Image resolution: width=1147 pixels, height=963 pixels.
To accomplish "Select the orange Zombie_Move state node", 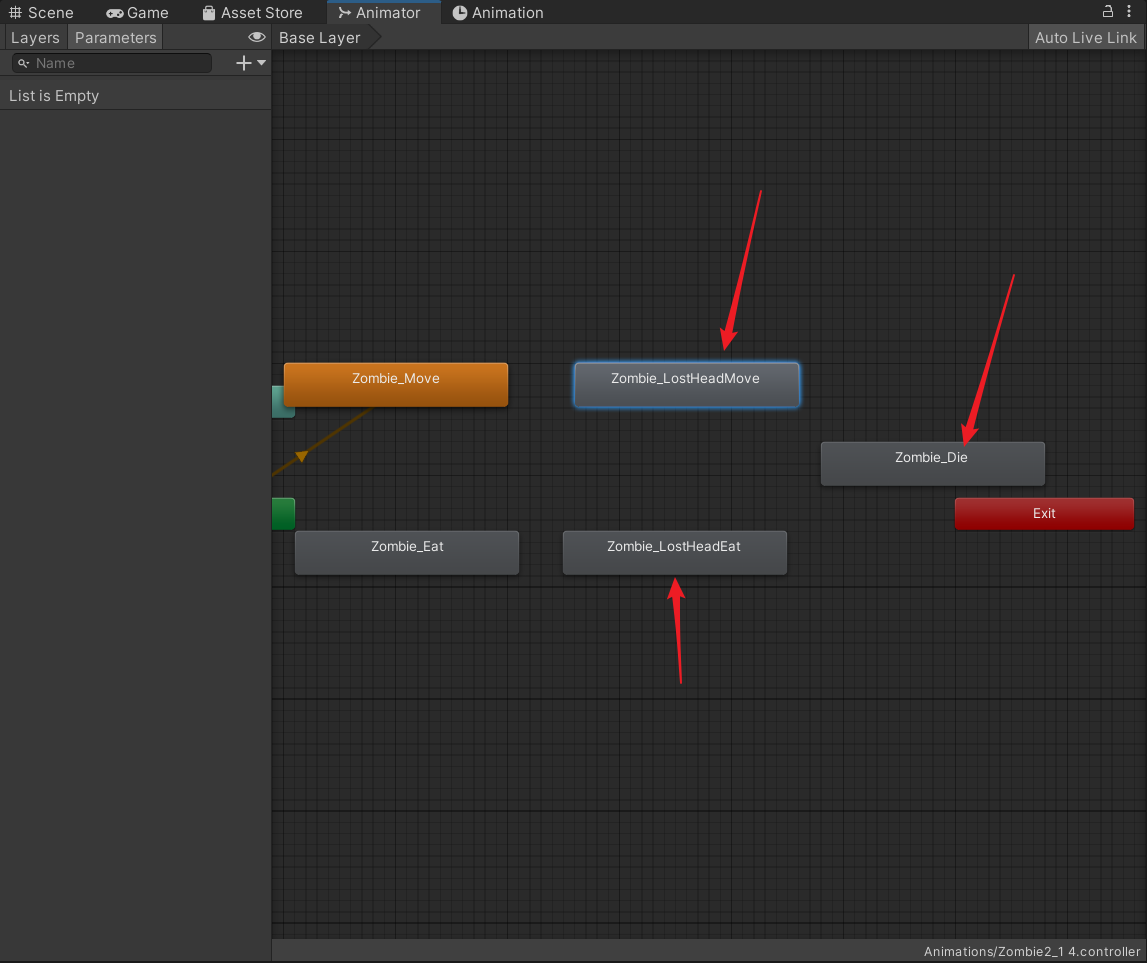I will click(x=396, y=384).
